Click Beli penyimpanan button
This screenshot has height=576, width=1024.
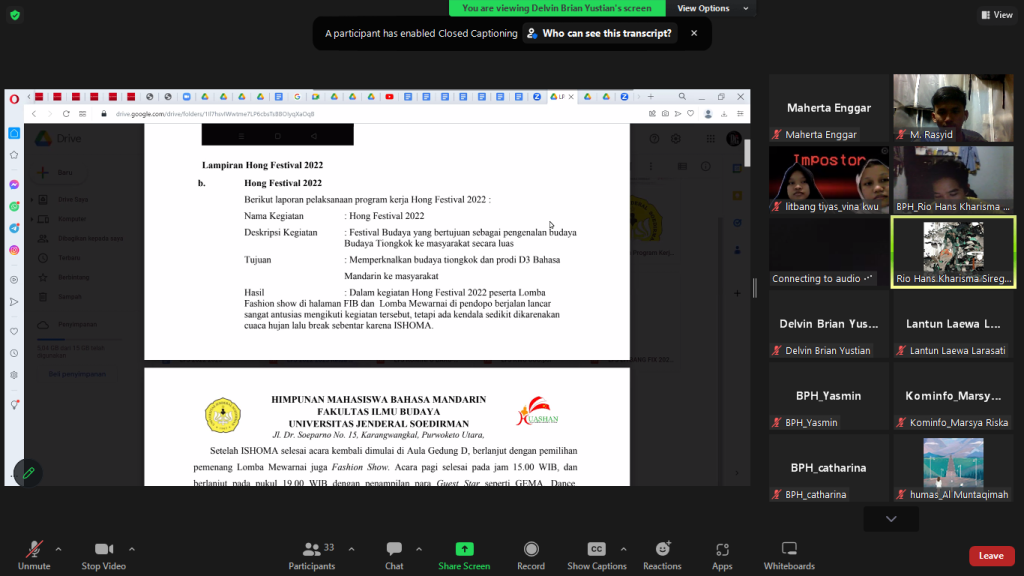pyautogui.click(x=77, y=374)
